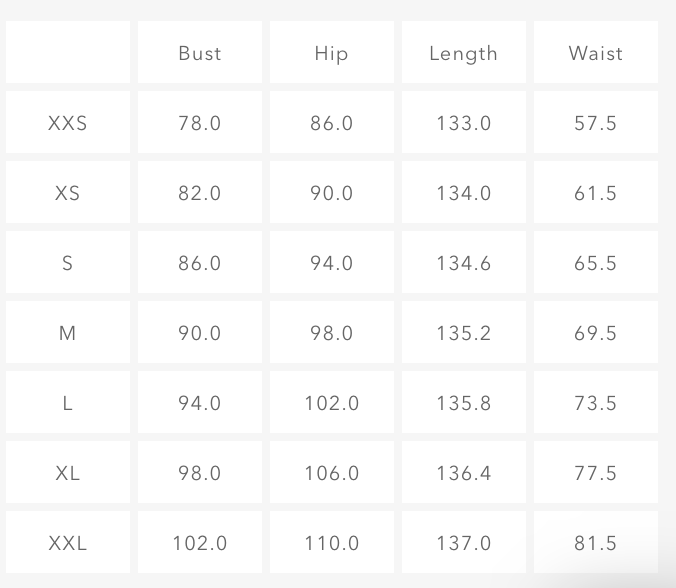The width and height of the screenshot is (676, 588).
Task: Select the XXL size row label
Action: pyautogui.click(x=68, y=543)
